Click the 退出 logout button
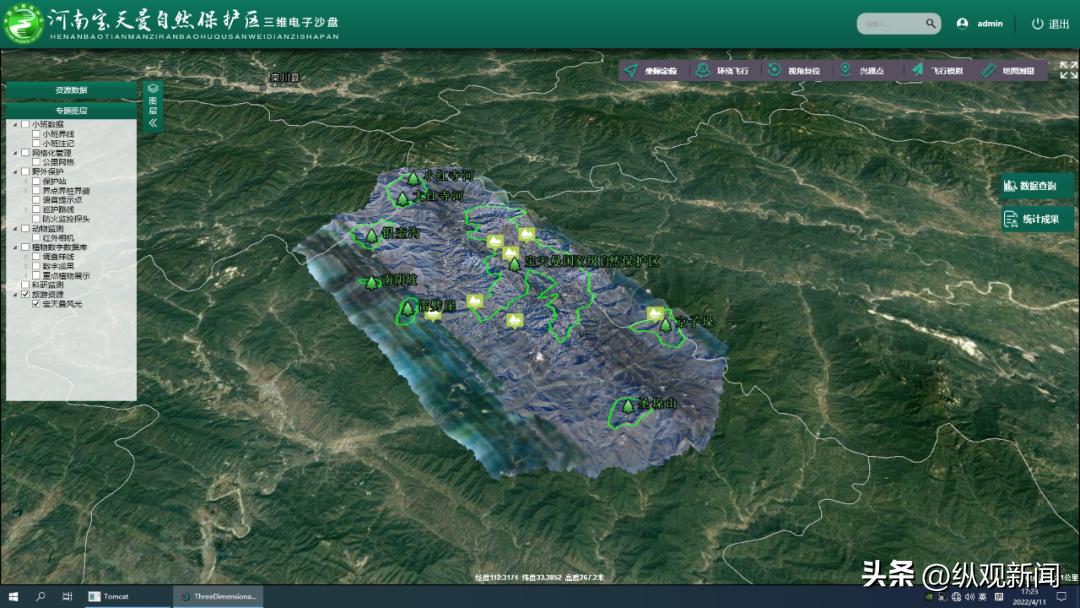1080x608 pixels. click(1050, 23)
